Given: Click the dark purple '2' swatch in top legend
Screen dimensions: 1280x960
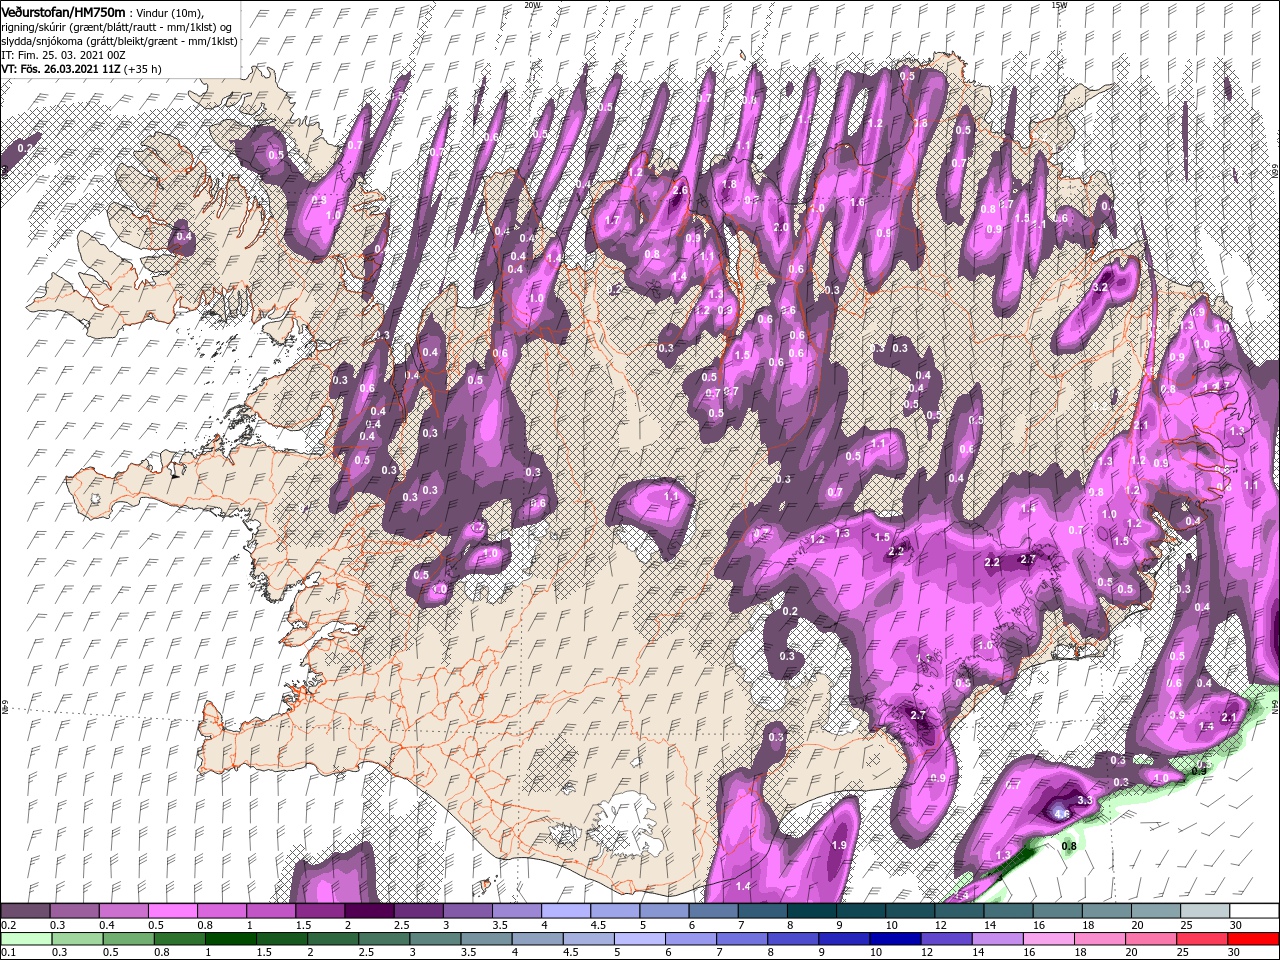Looking at the screenshot, I should [369, 911].
